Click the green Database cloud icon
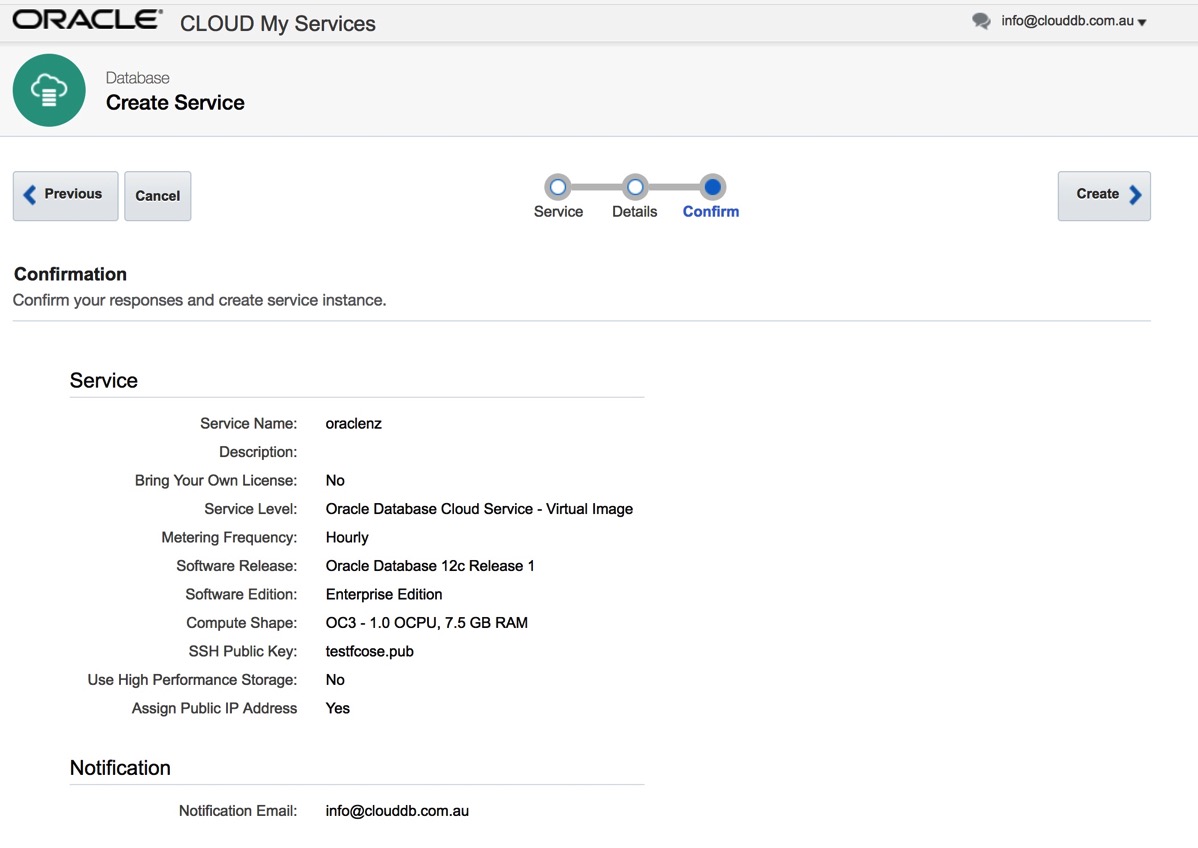Viewport: 1198px width, 848px height. pyautogui.click(x=49, y=90)
